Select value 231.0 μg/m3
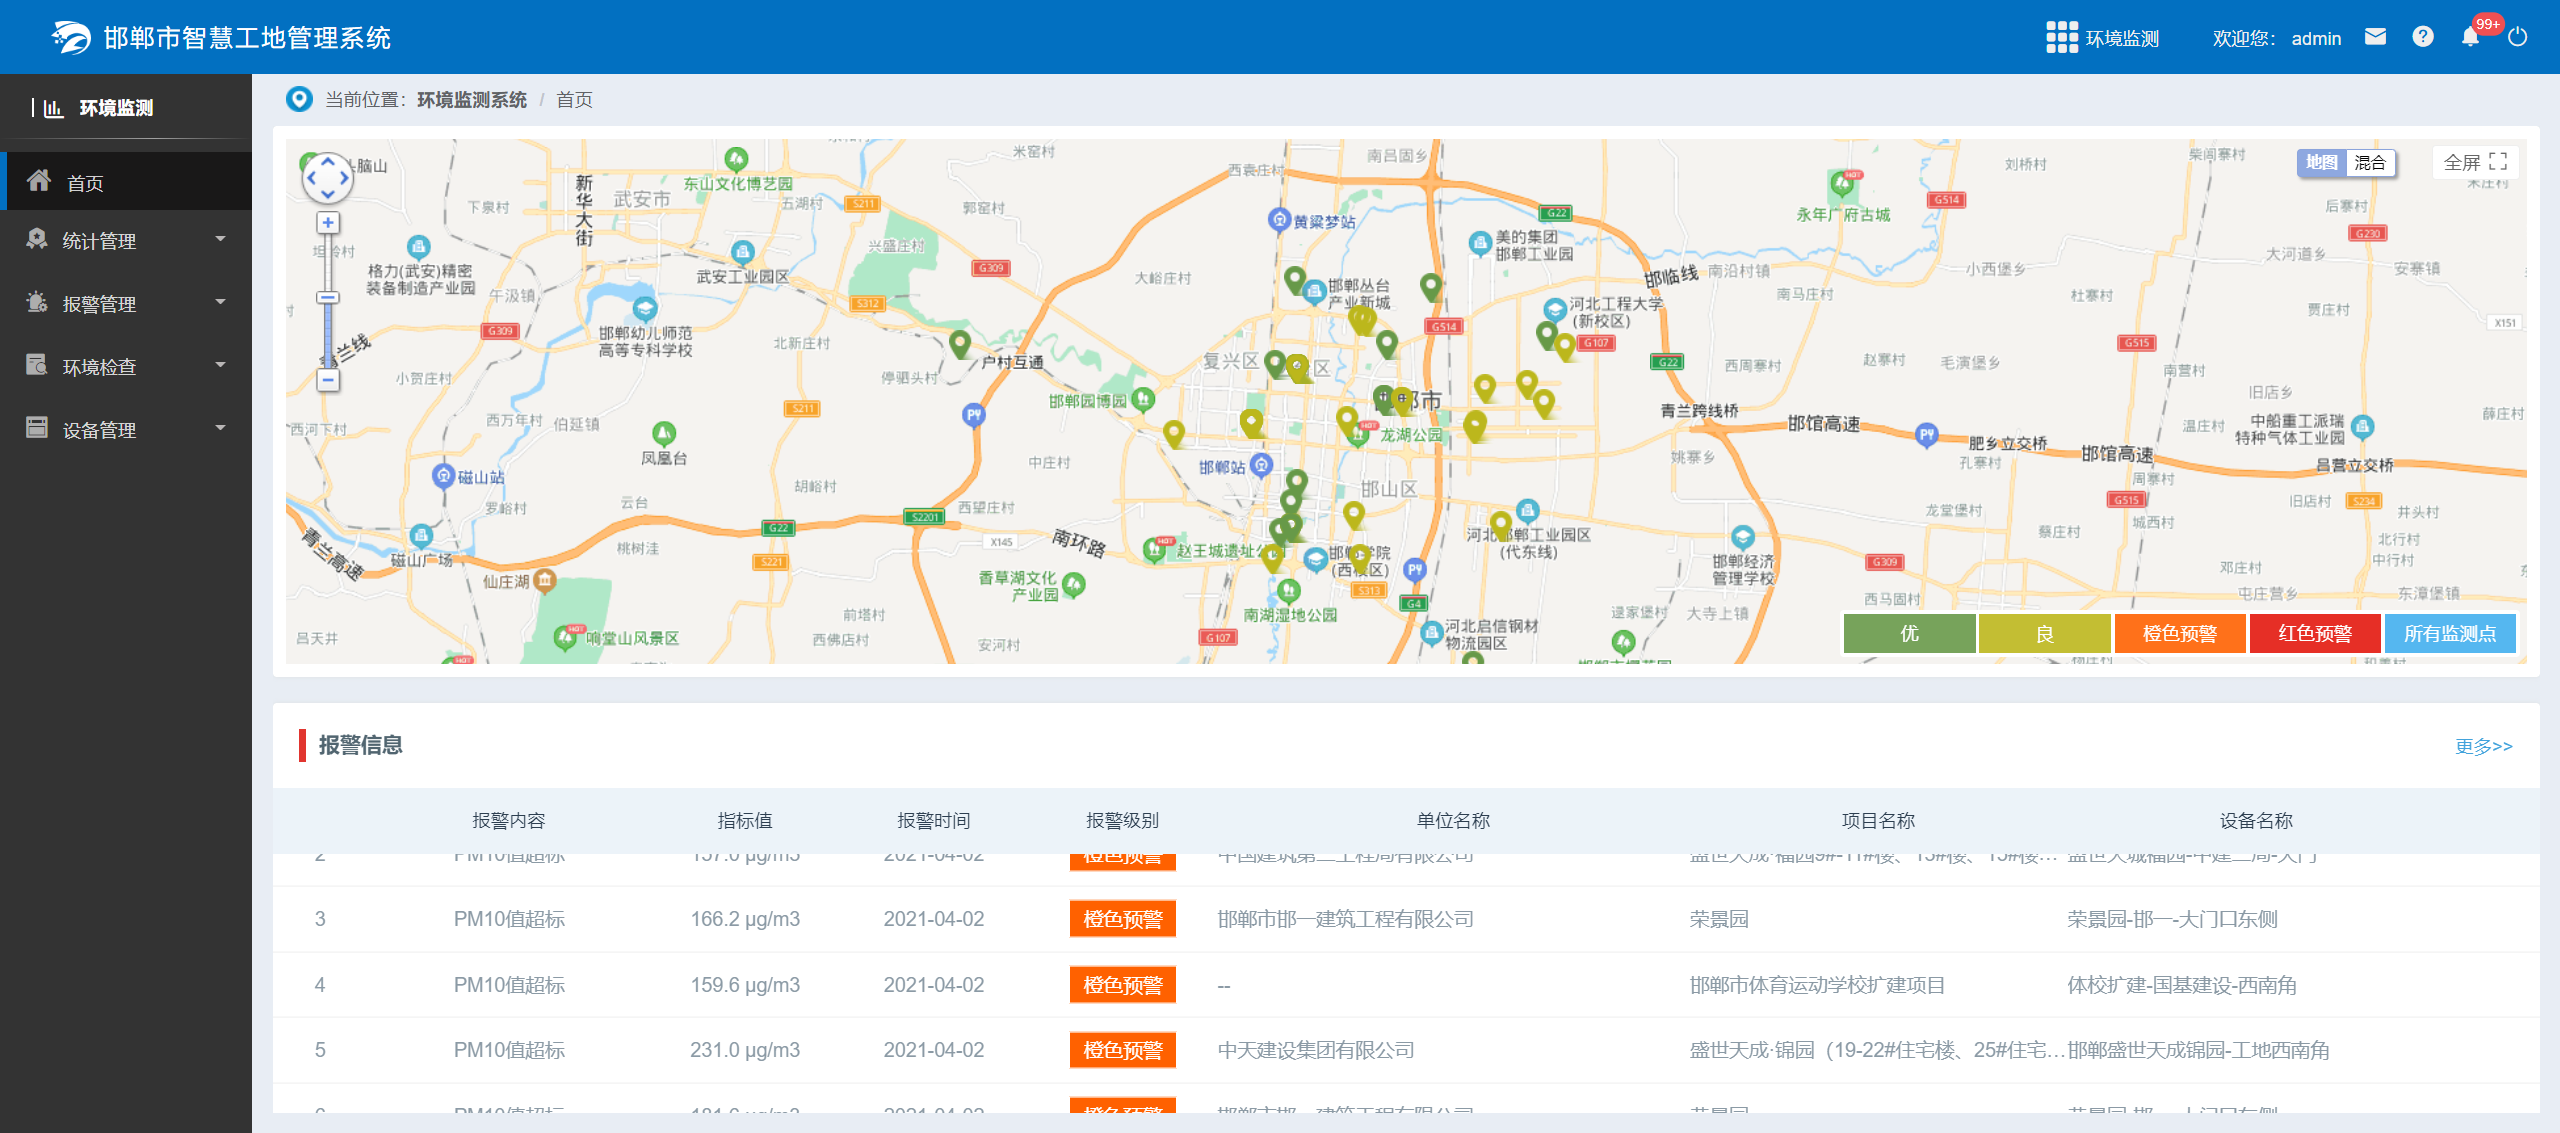 [745, 1050]
